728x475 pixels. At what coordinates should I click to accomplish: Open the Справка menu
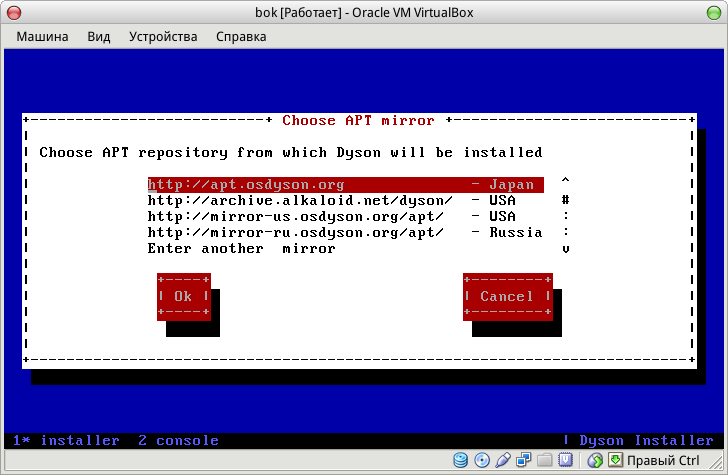241,37
